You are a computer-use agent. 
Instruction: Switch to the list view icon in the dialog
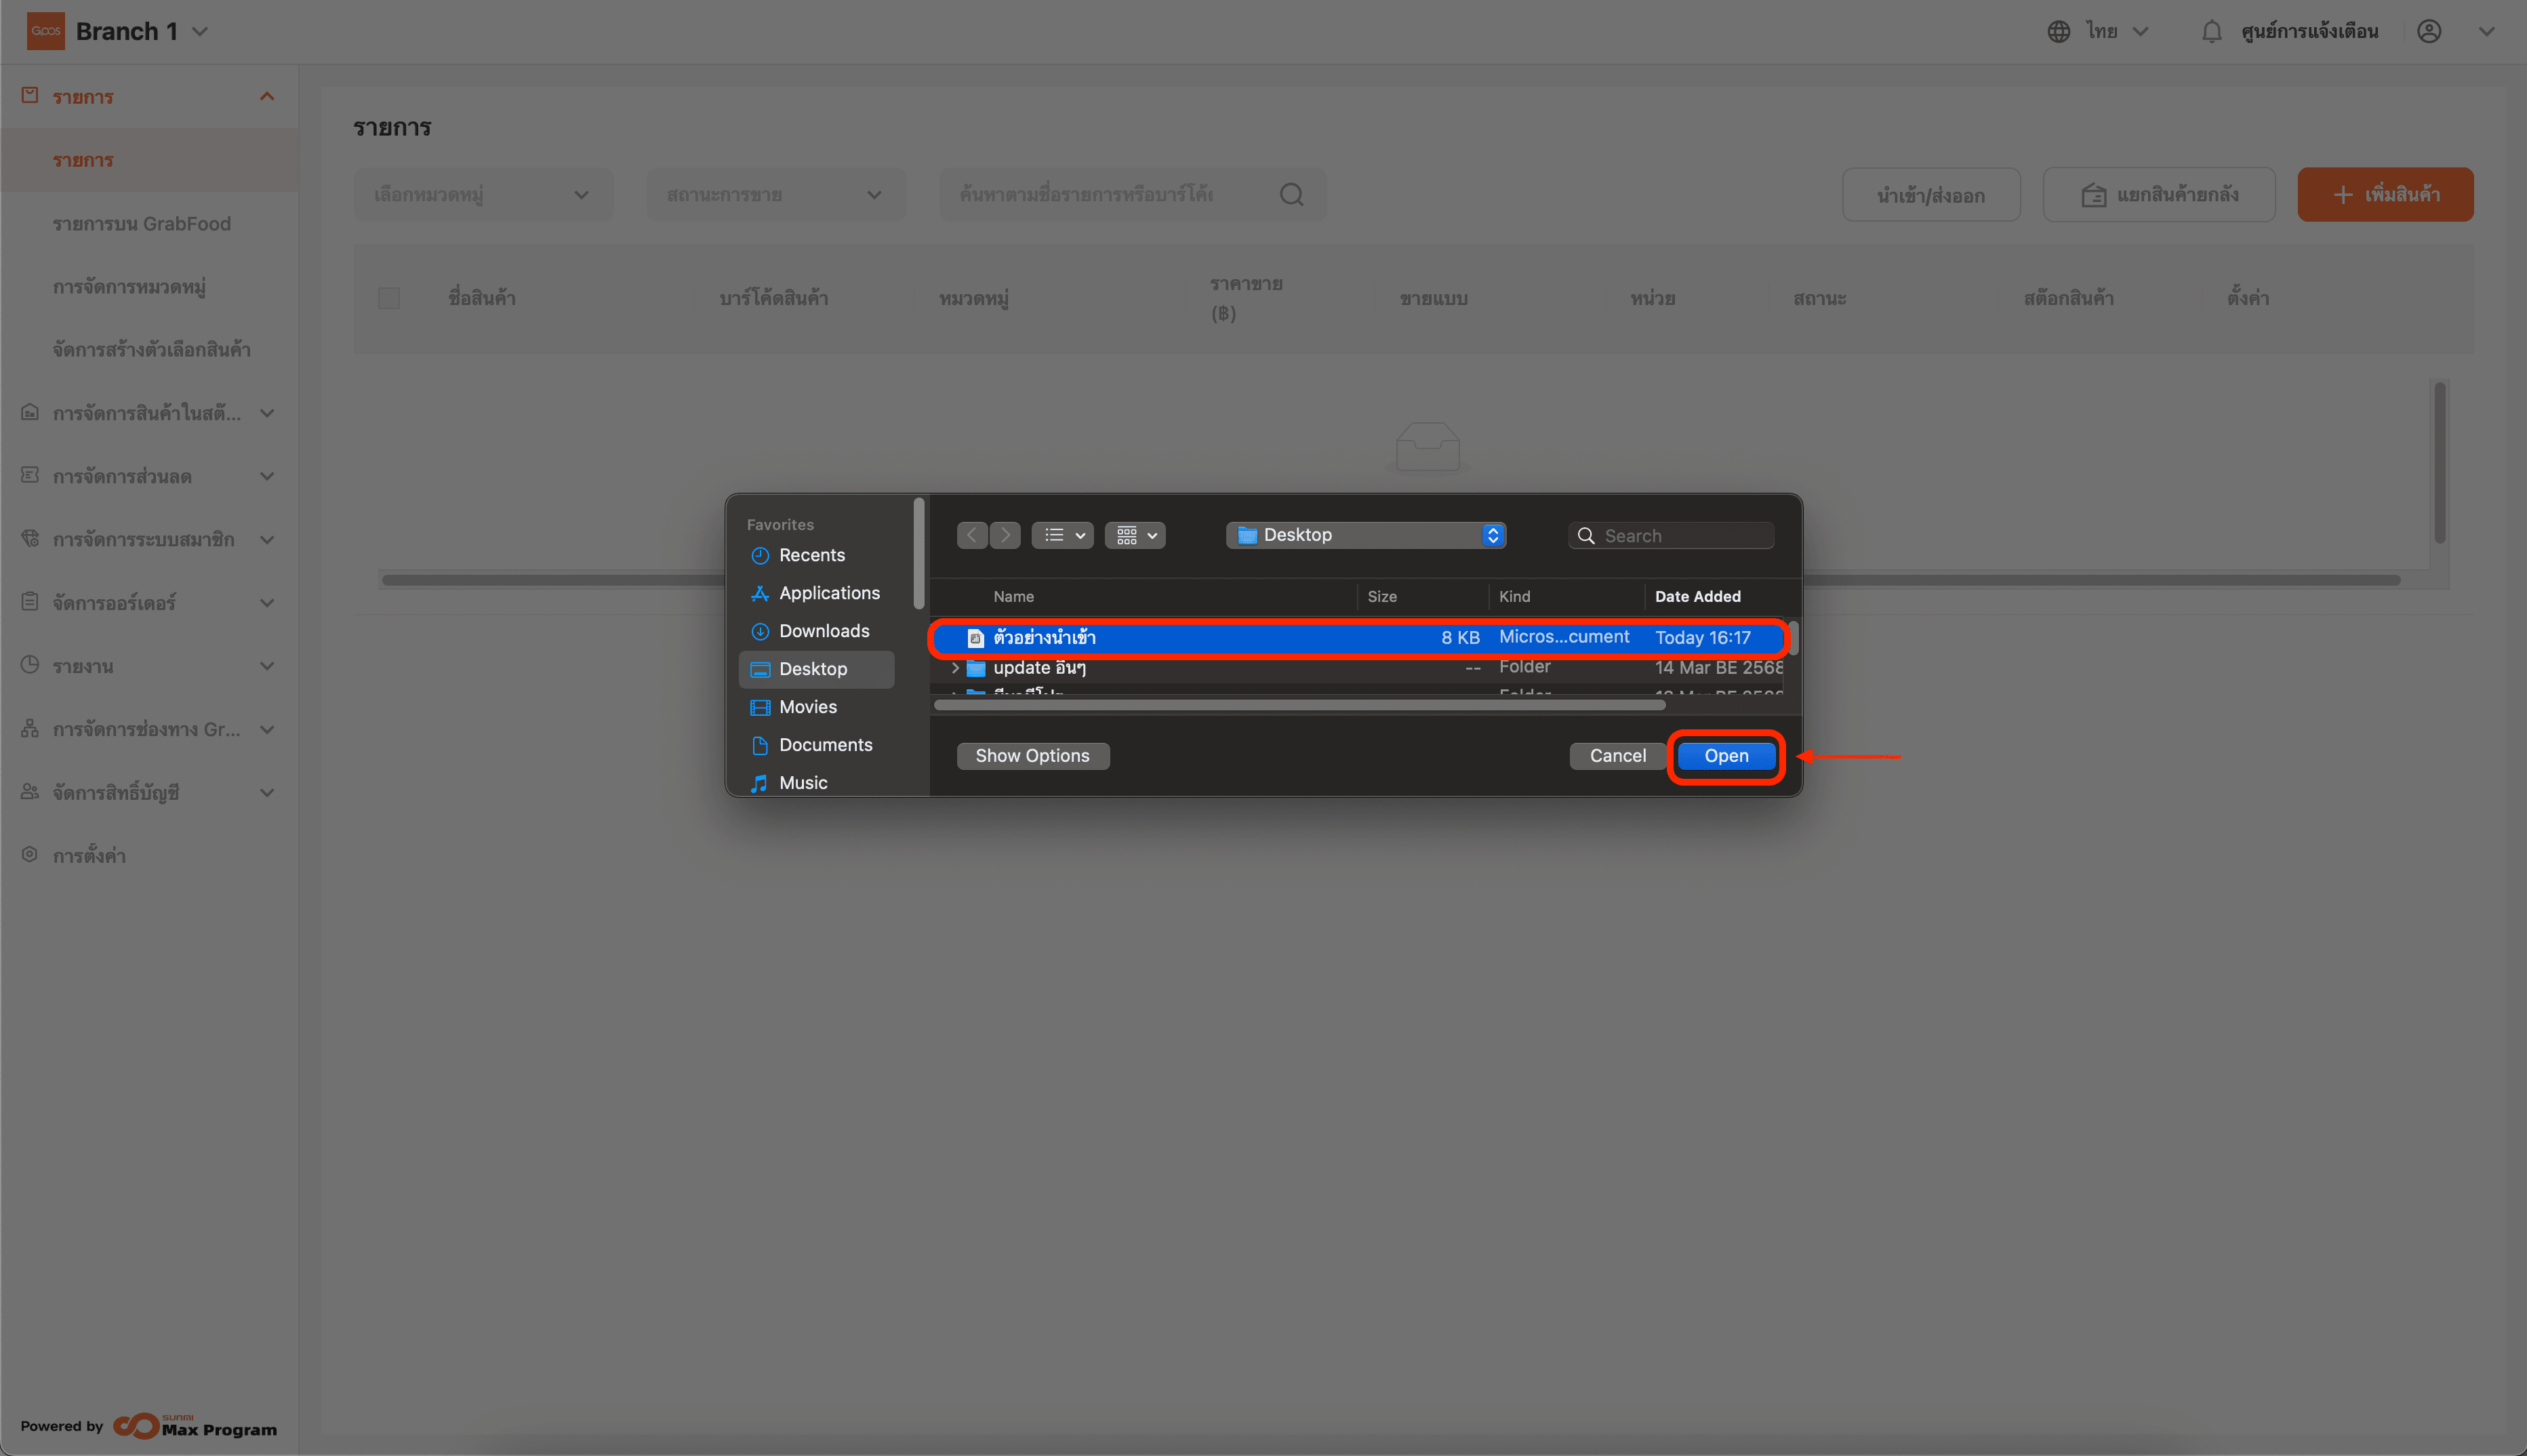pyautogui.click(x=1061, y=535)
